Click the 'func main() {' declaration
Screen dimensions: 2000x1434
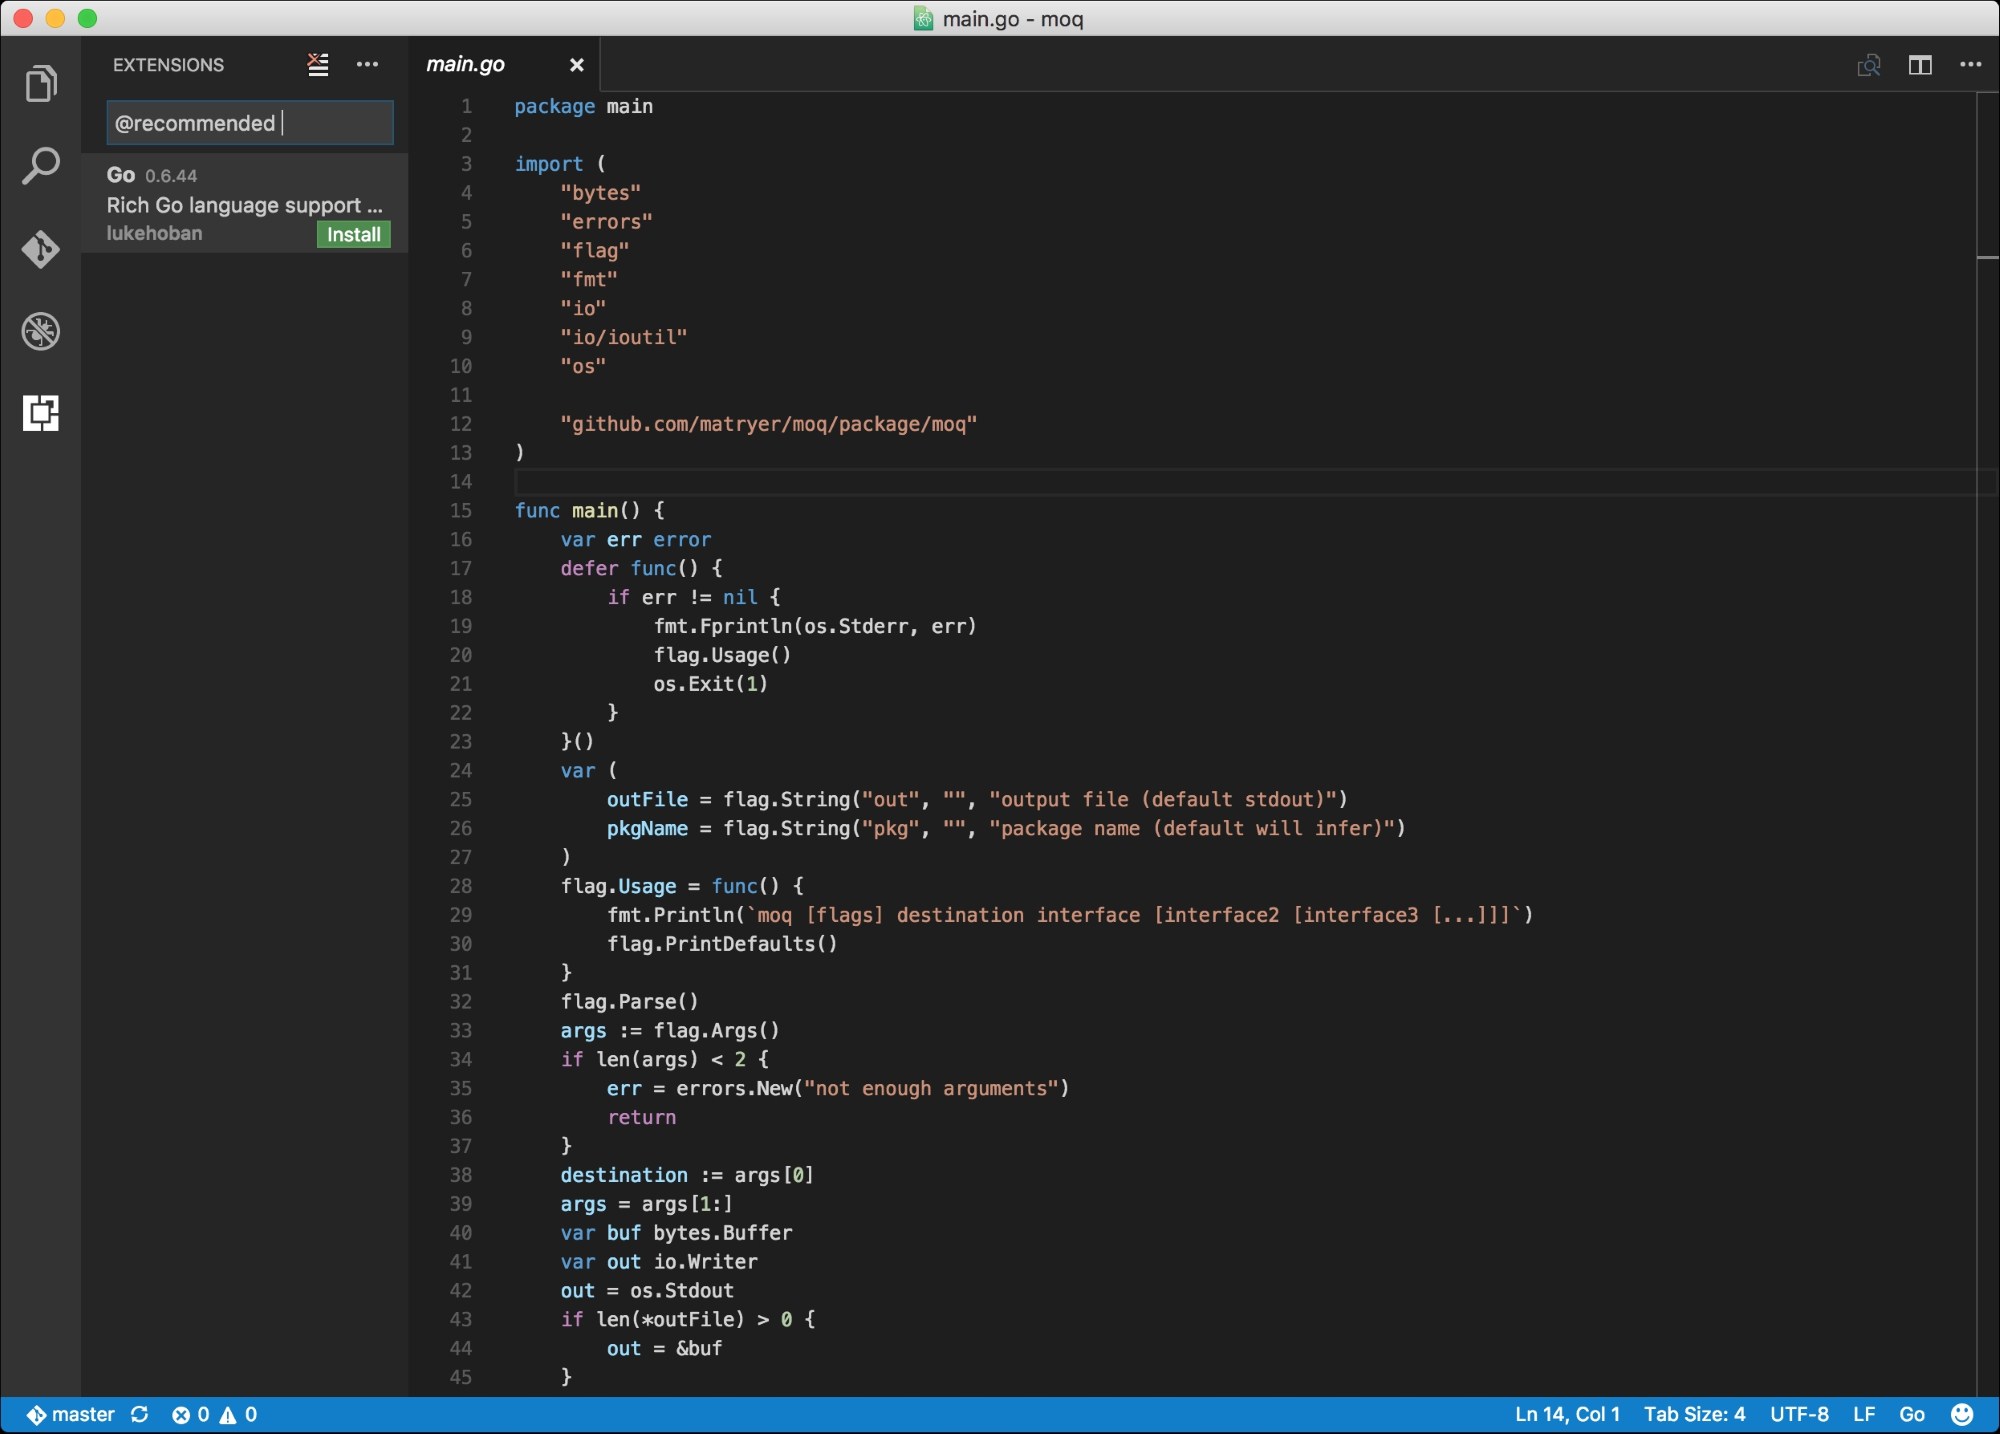589,511
